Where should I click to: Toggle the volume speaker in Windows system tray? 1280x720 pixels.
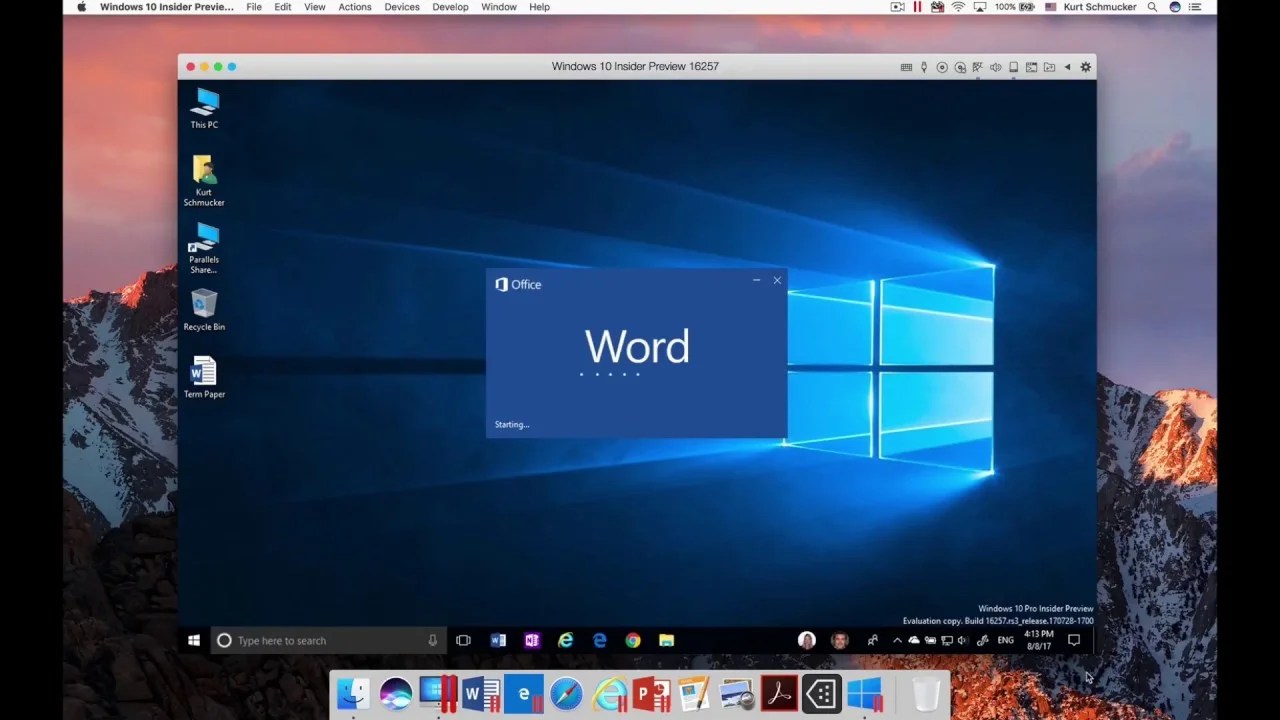tap(961, 640)
